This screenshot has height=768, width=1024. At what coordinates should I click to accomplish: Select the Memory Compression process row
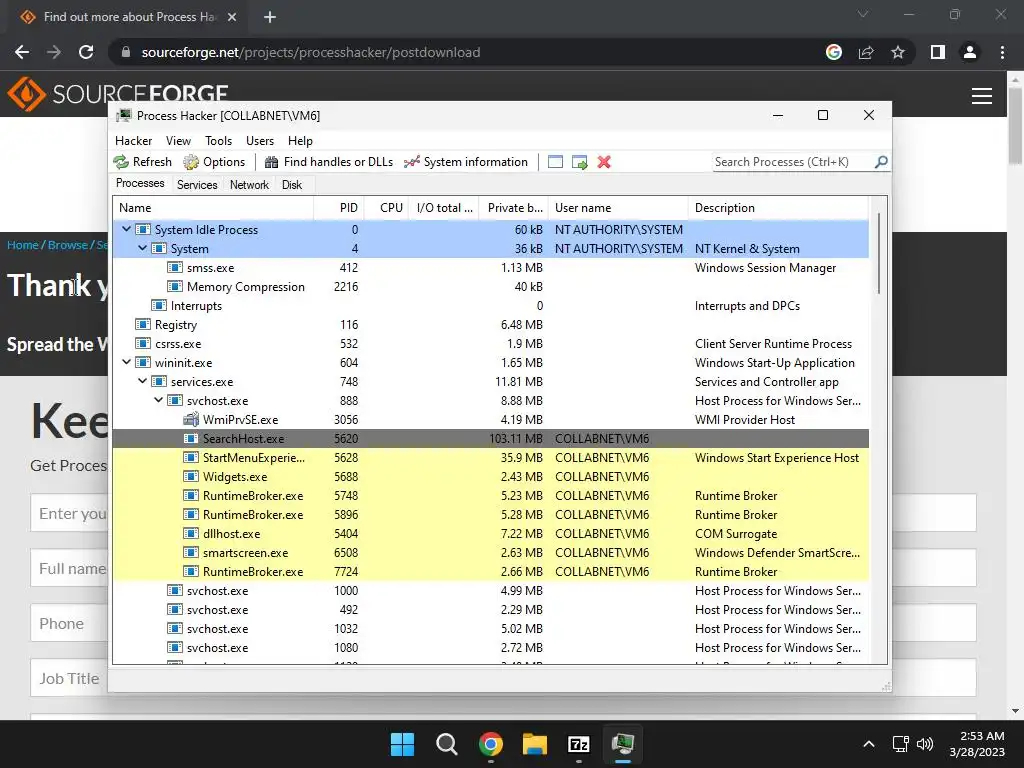click(x=490, y=287)
